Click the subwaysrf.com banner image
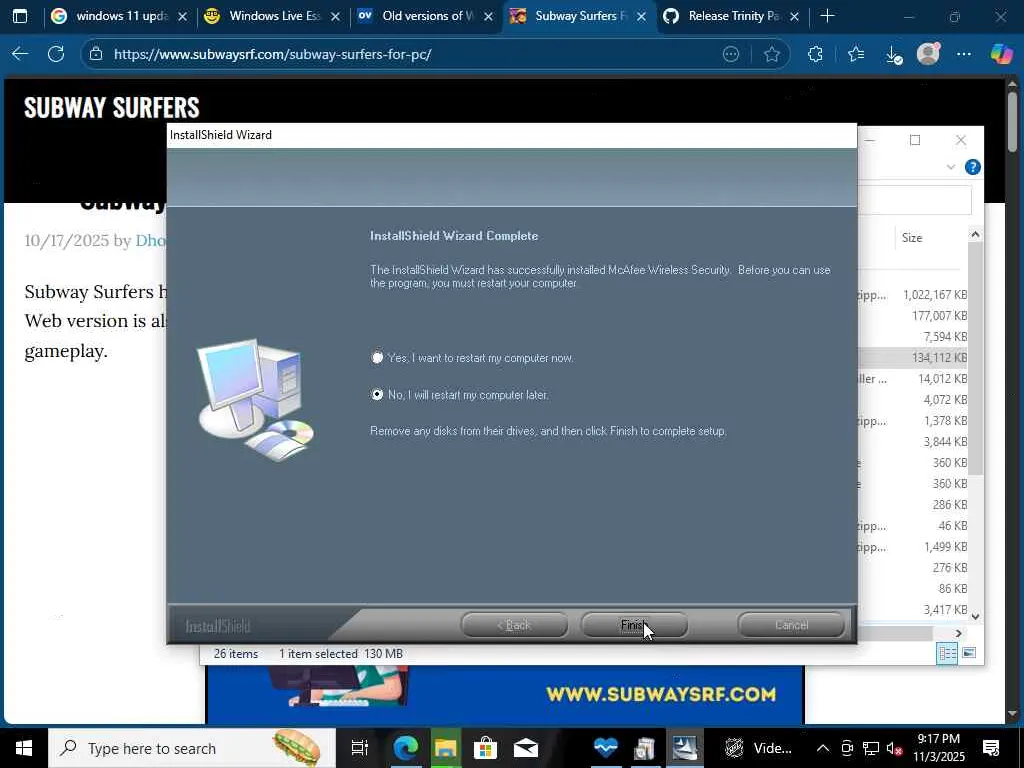 505,694
